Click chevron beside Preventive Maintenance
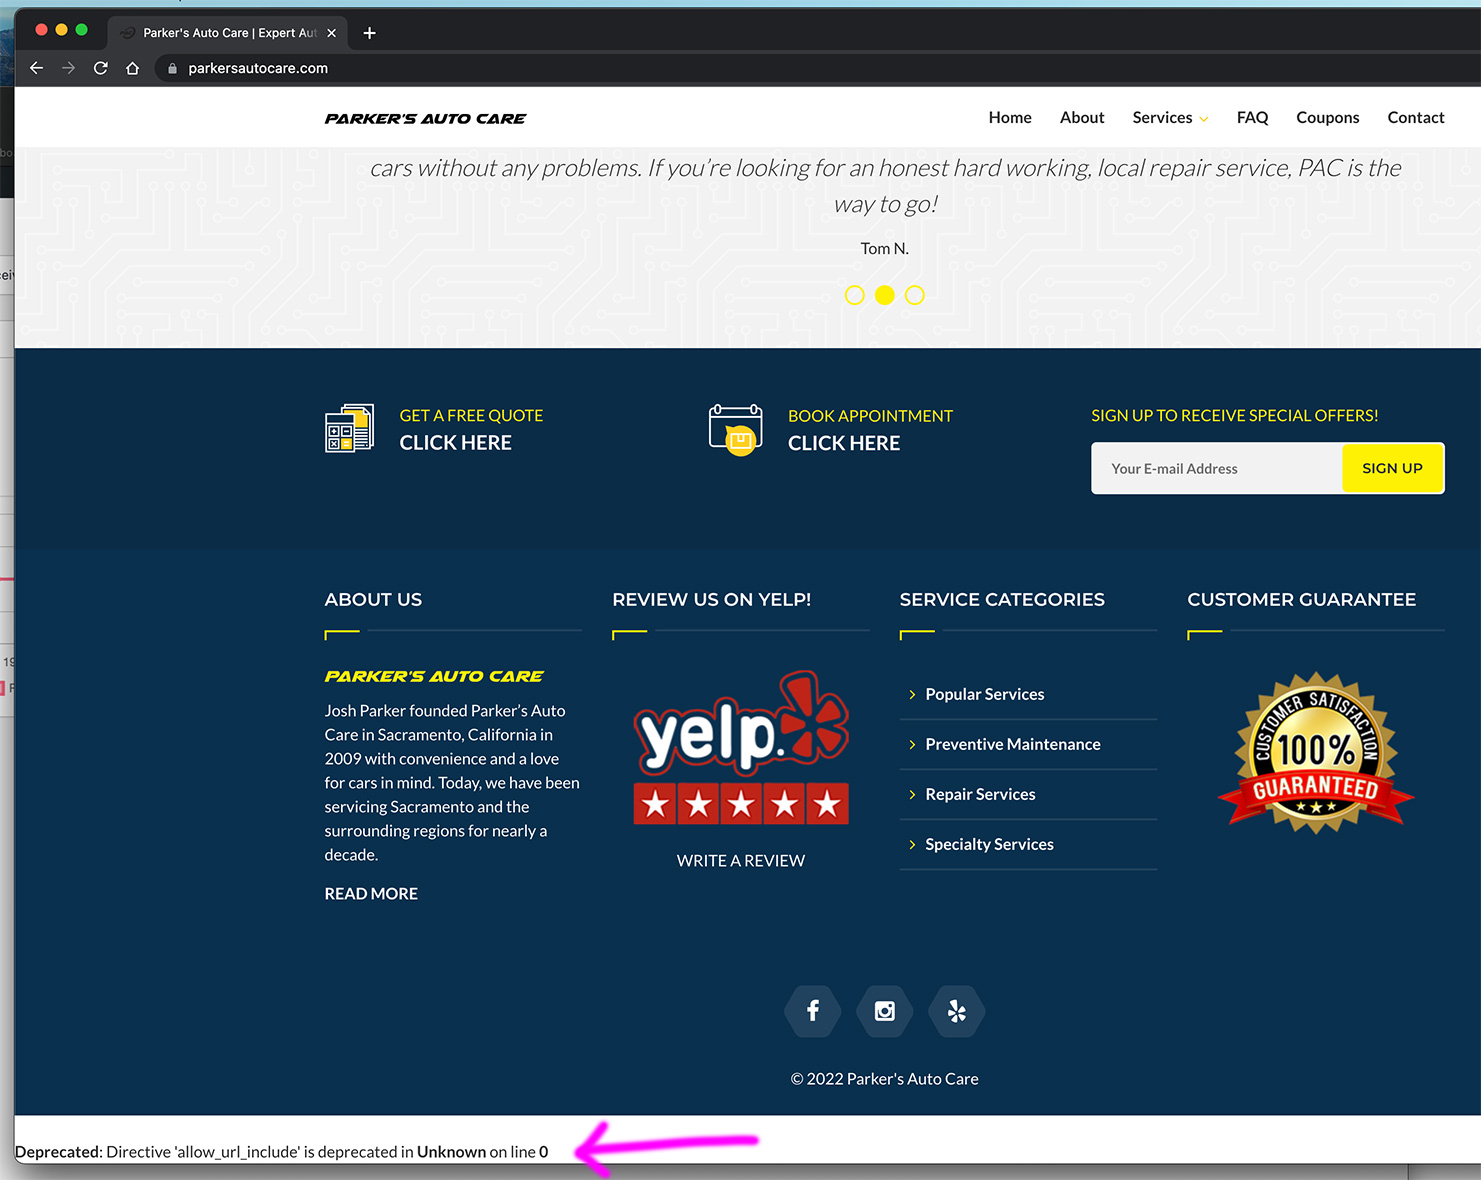The height and width of the screenshot is (1180, 1481). (912, 744)
